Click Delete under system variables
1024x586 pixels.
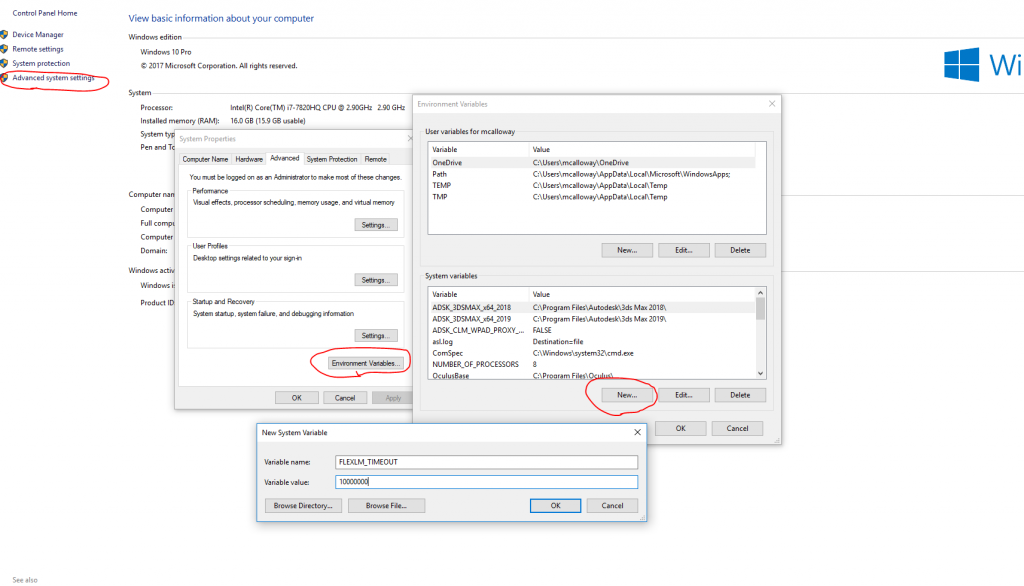tap(740, 395)
